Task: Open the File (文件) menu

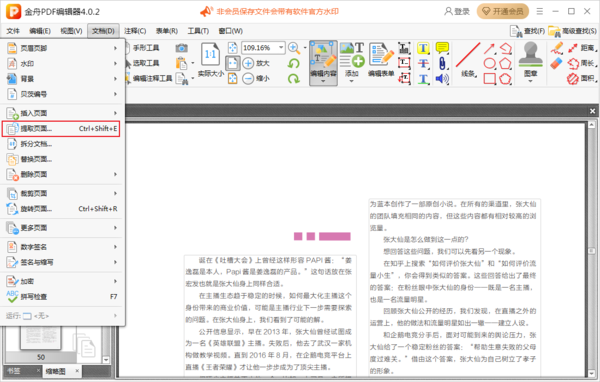Action: pos(13,31)
